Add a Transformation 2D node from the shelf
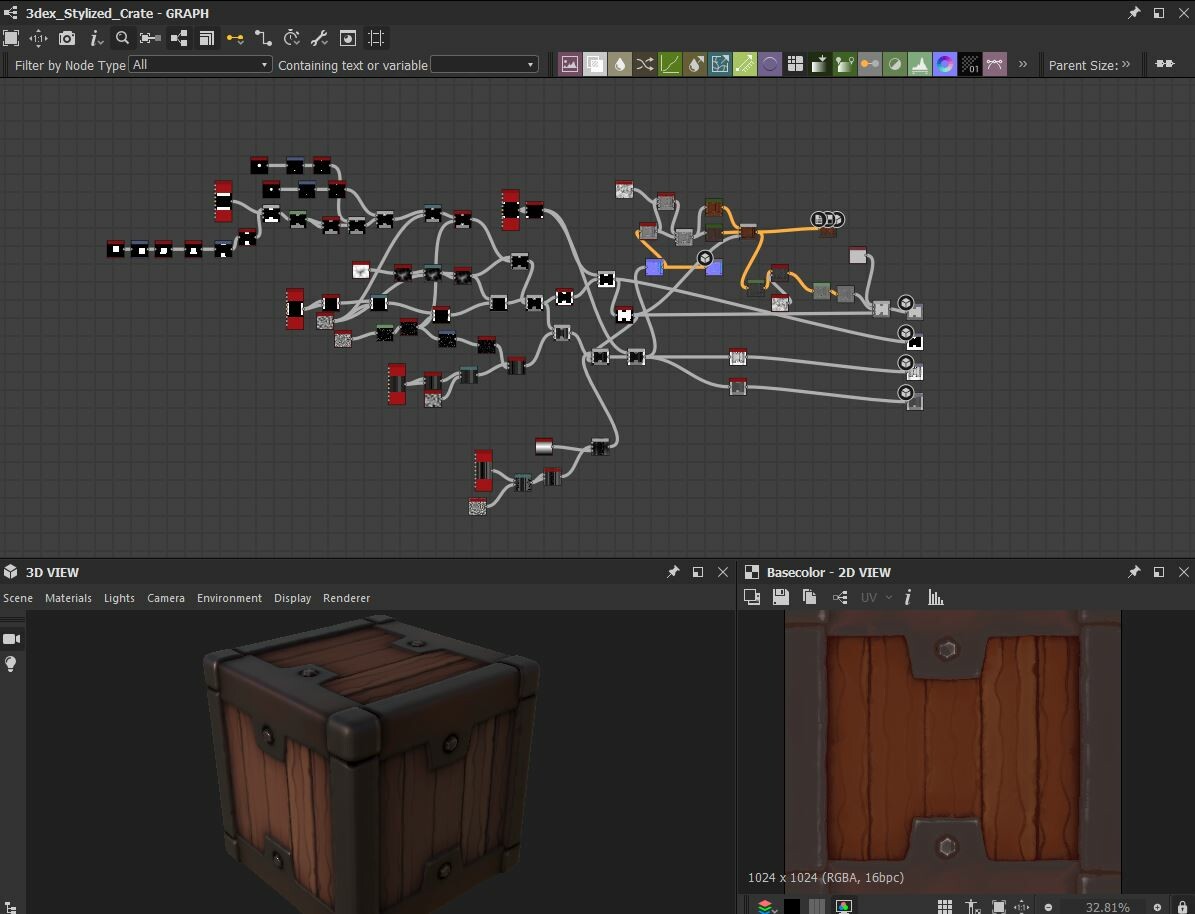 (x=719, y=64)
